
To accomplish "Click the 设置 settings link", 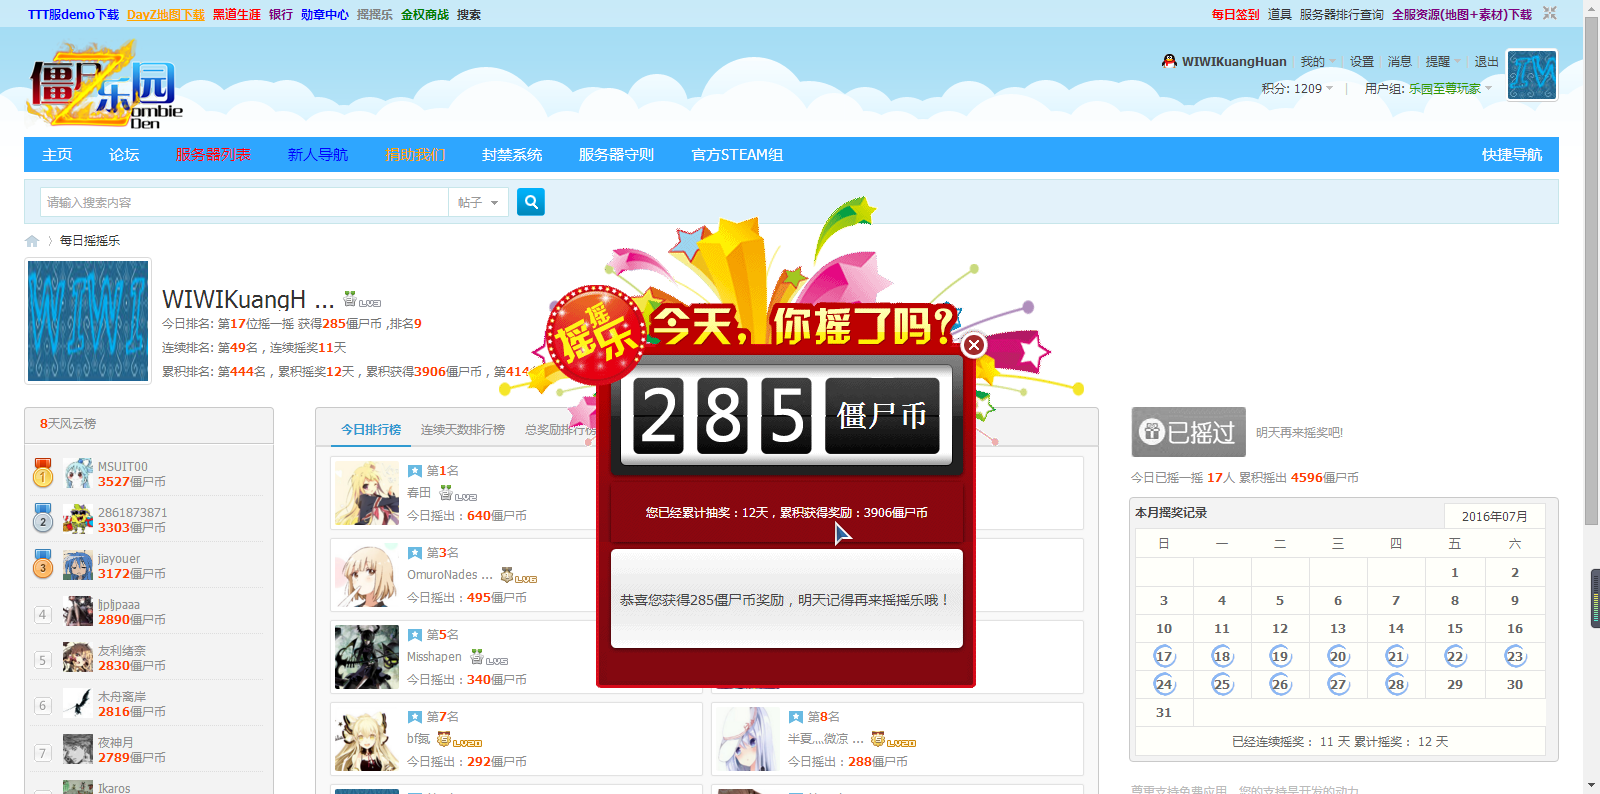I will pyautogui.click(x=1362, y=62).
